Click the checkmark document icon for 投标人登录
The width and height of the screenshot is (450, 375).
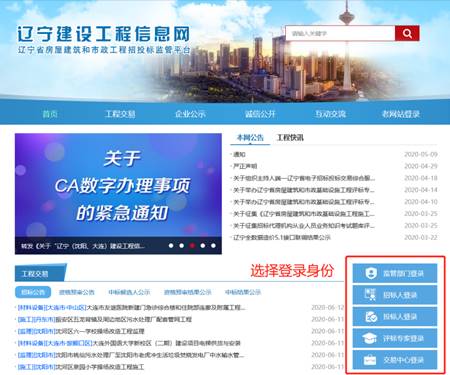tap(370, 317)
